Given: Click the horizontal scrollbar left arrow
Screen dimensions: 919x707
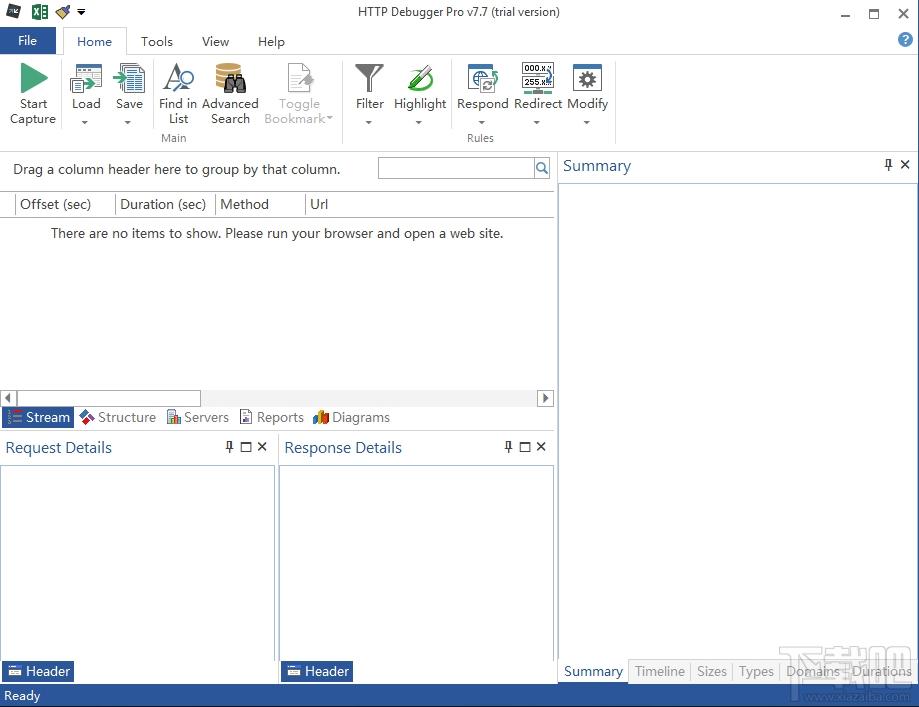Looking at the screenshot, I should point(8,398).
